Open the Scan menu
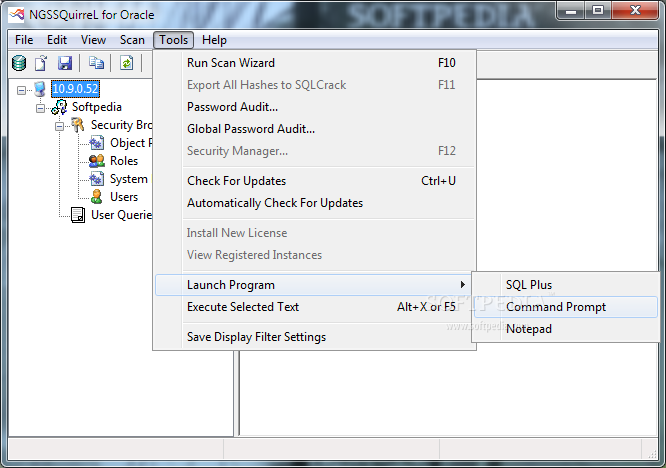This screenshot has width=666, height=468. [132, 40]
